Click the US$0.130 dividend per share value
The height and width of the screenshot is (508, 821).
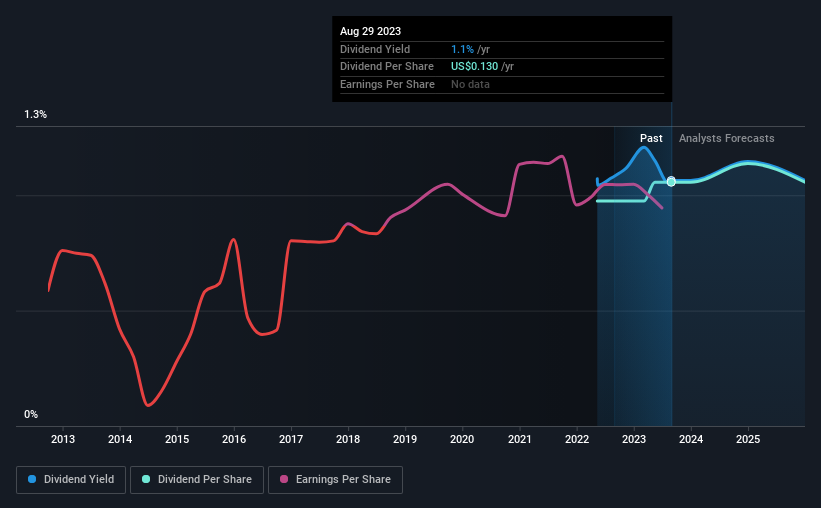[477, 67]
